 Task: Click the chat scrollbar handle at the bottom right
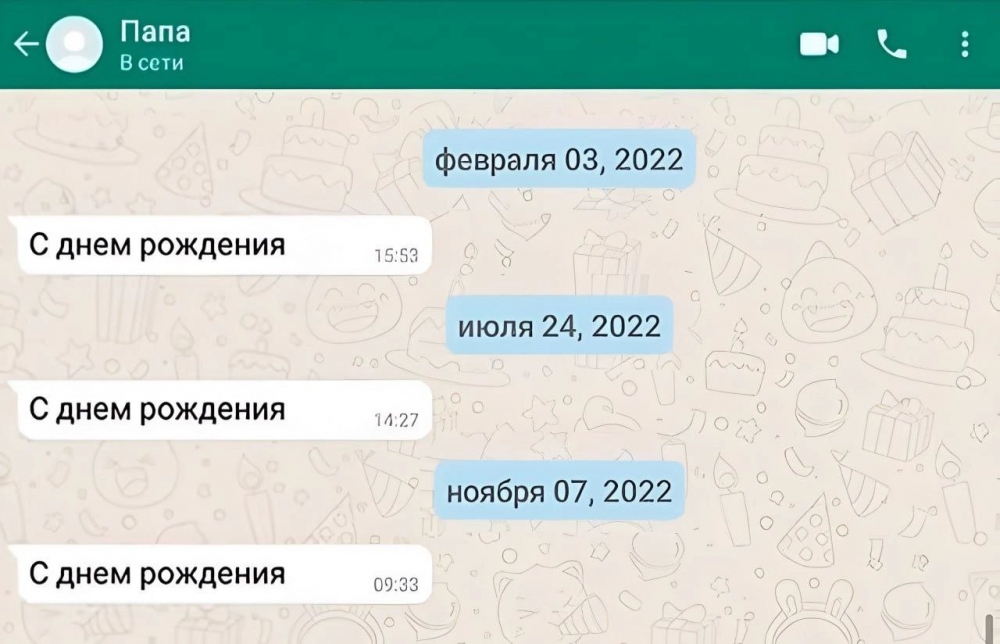989,629
